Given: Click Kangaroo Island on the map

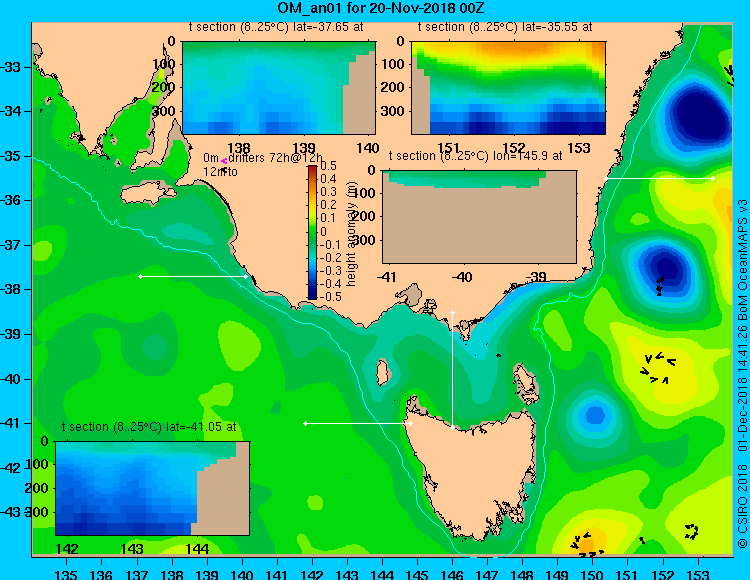Looking at the screenshot, I should coord(148,194).
